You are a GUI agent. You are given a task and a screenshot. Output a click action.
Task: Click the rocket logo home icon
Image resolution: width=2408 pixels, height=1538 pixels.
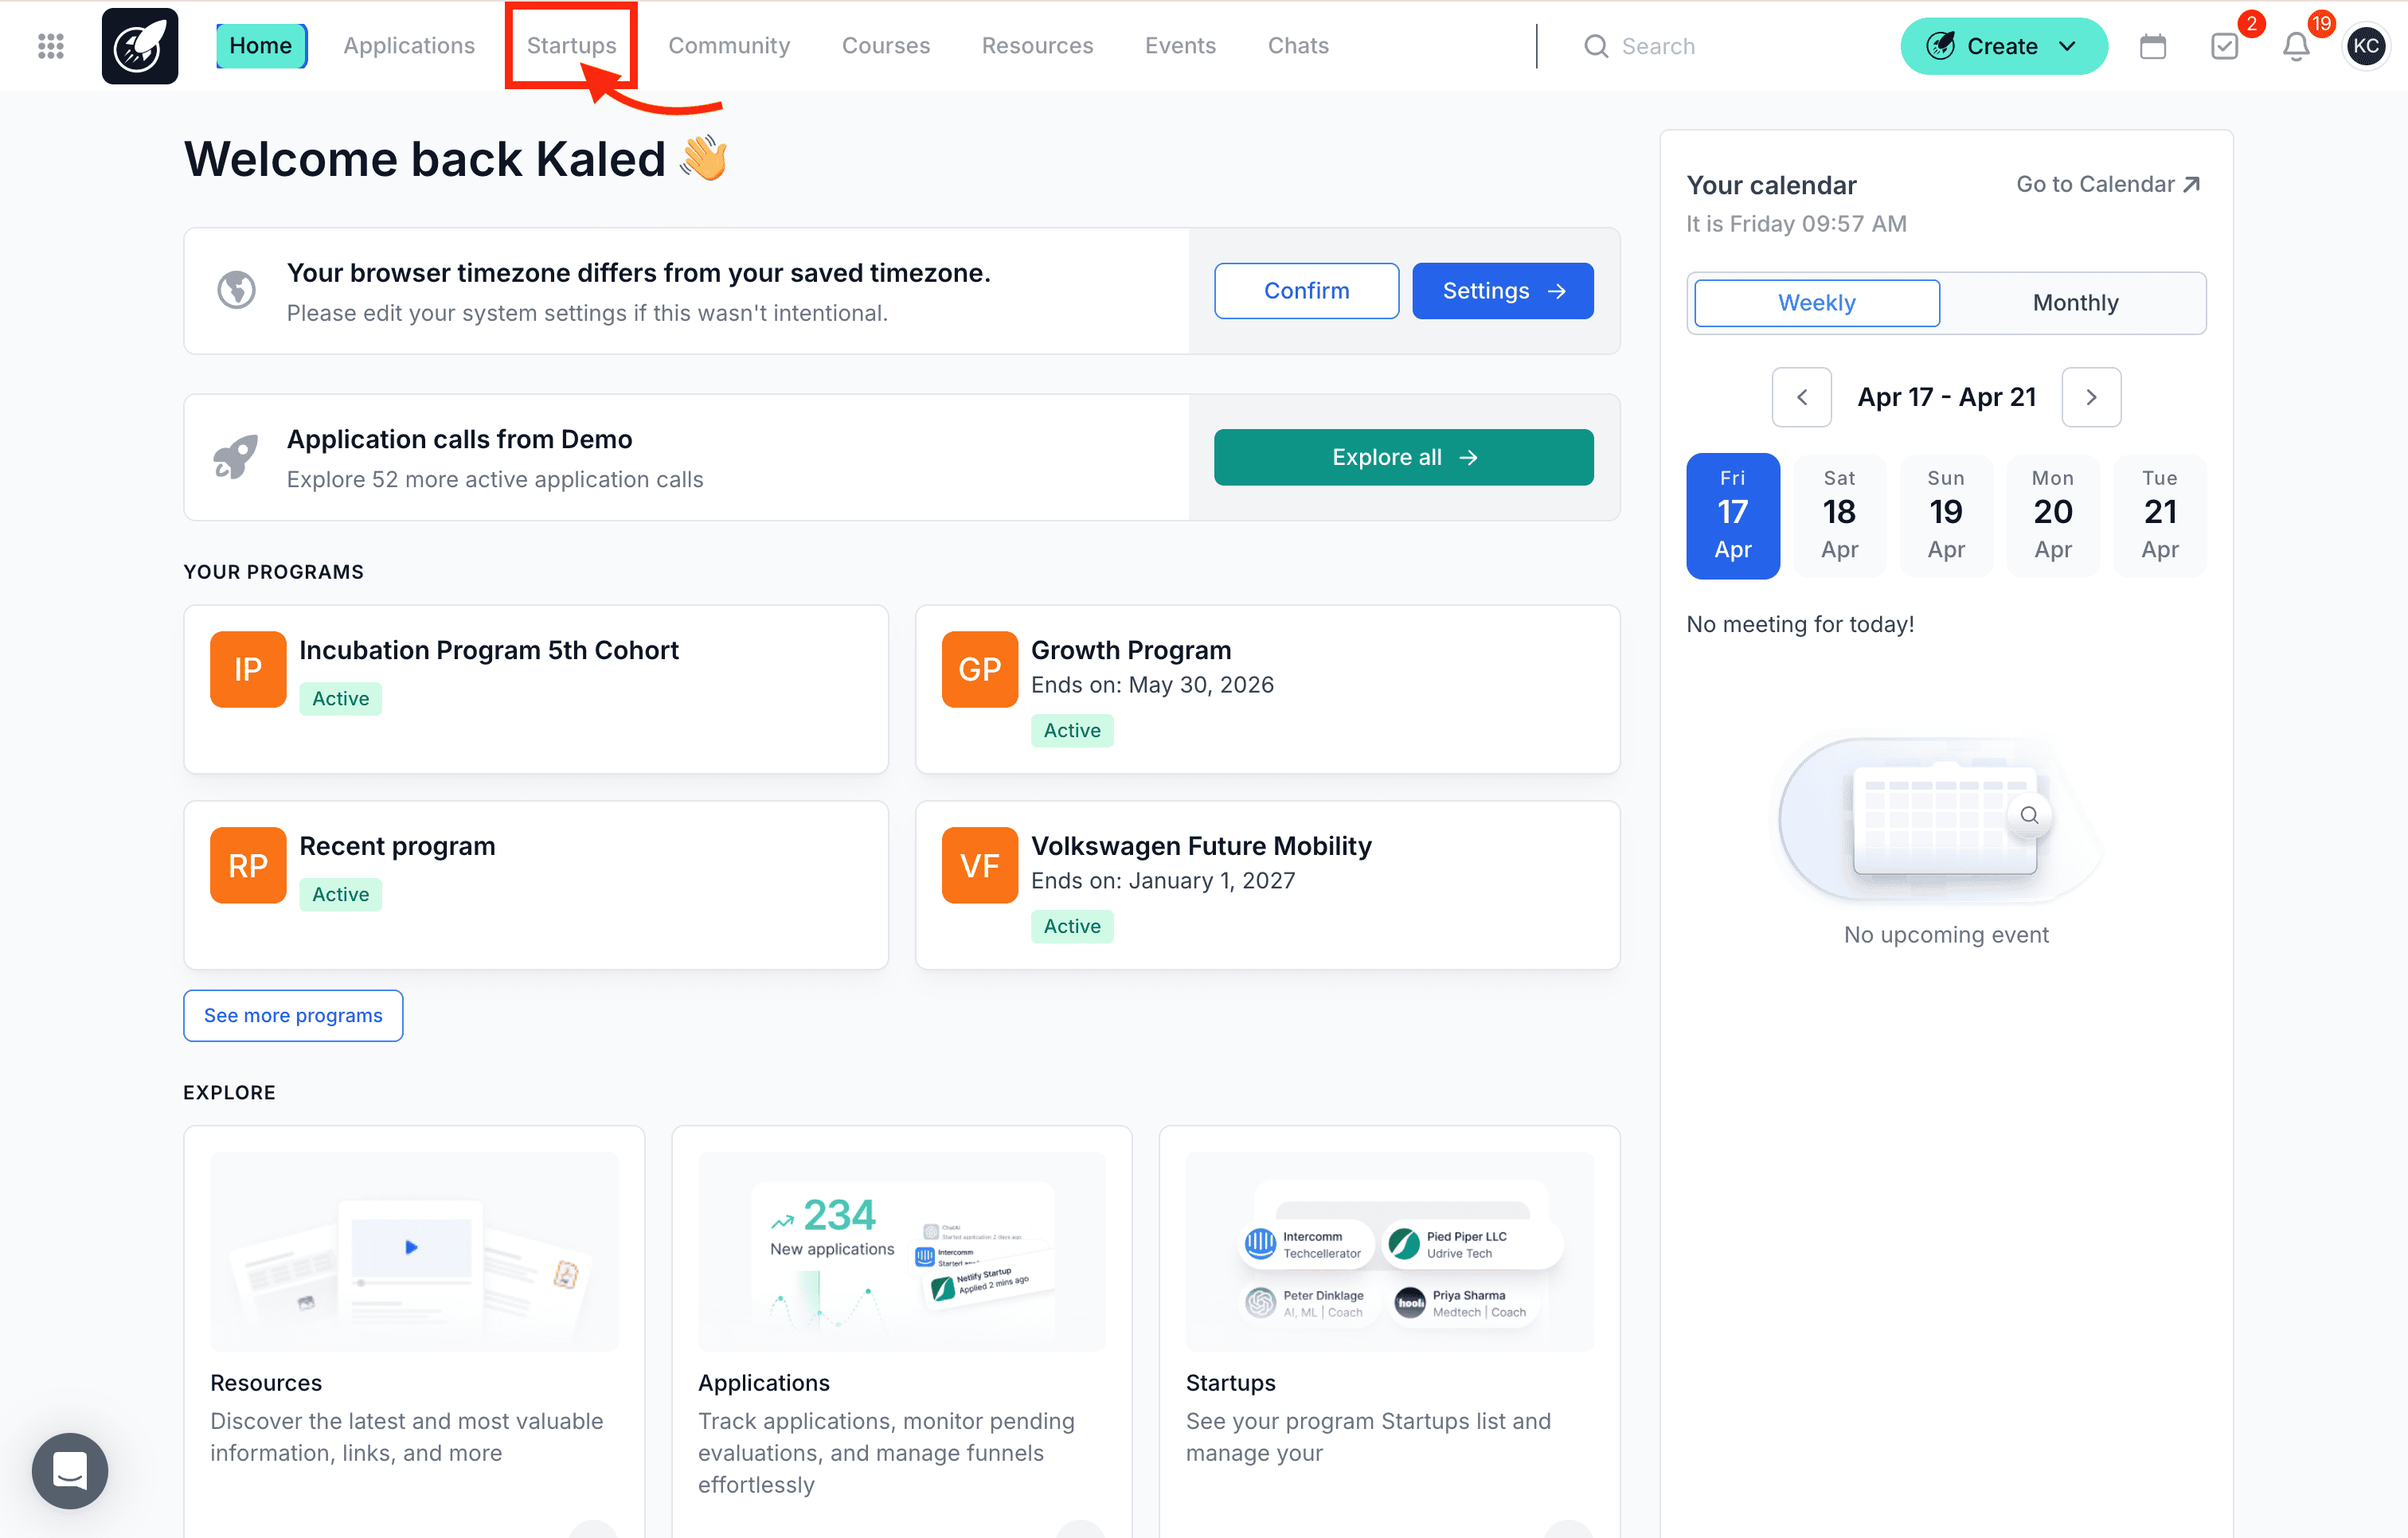[x=139, y=46]
